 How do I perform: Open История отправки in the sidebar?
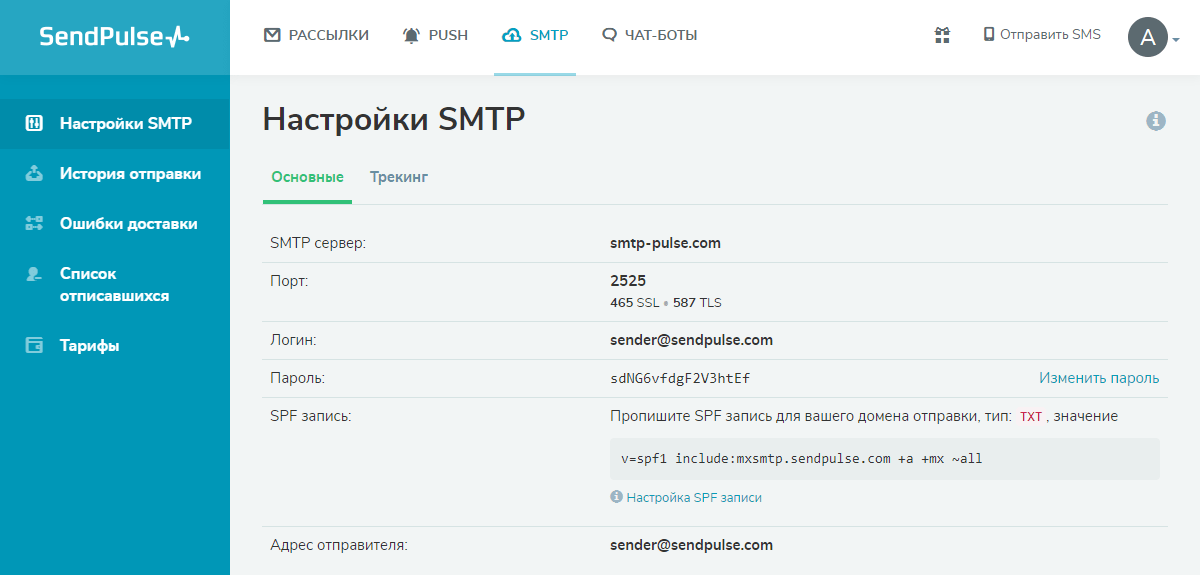(115, 174)
